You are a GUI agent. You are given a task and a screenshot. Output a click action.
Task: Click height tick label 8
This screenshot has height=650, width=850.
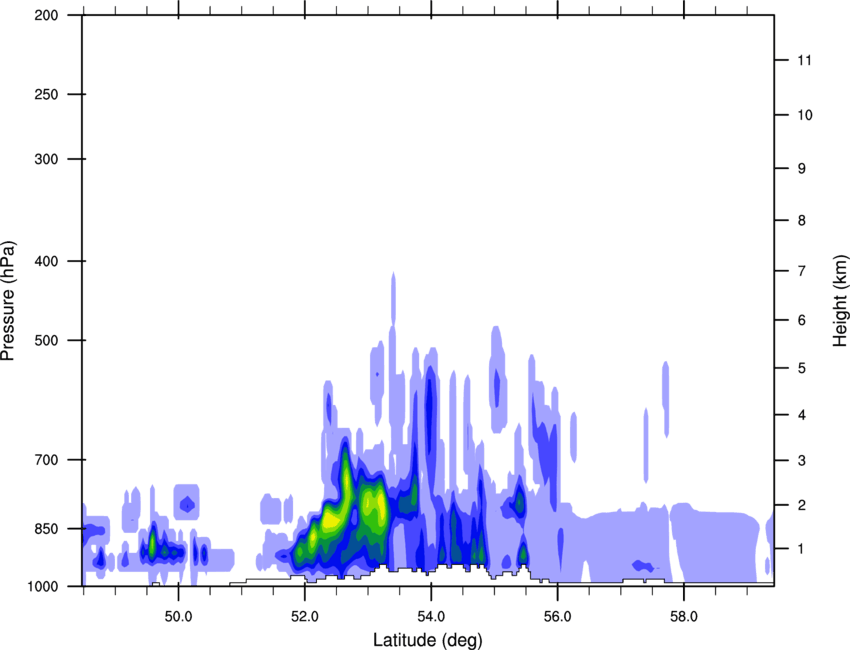pyautogui.click(x=802, y=220)
